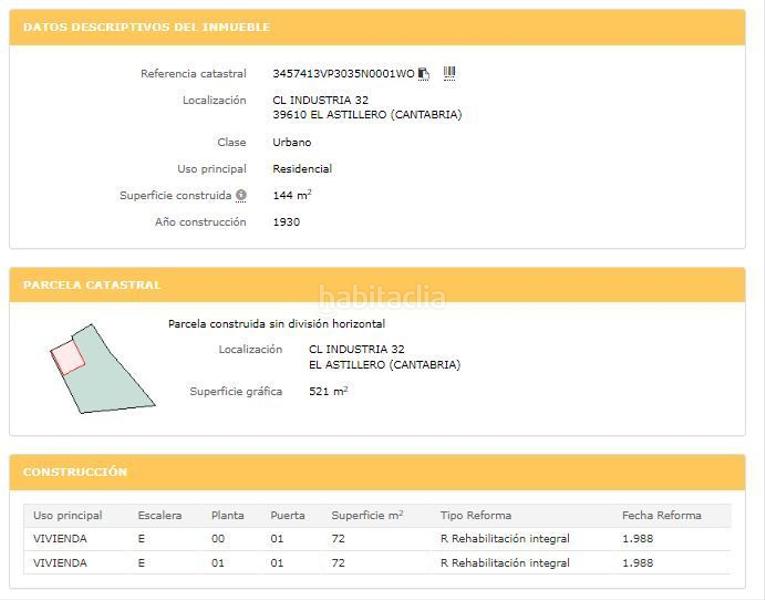Viewport: 765px width, 600px height.
Task: Click the Superficie m² column header
Action: [367, 516]
